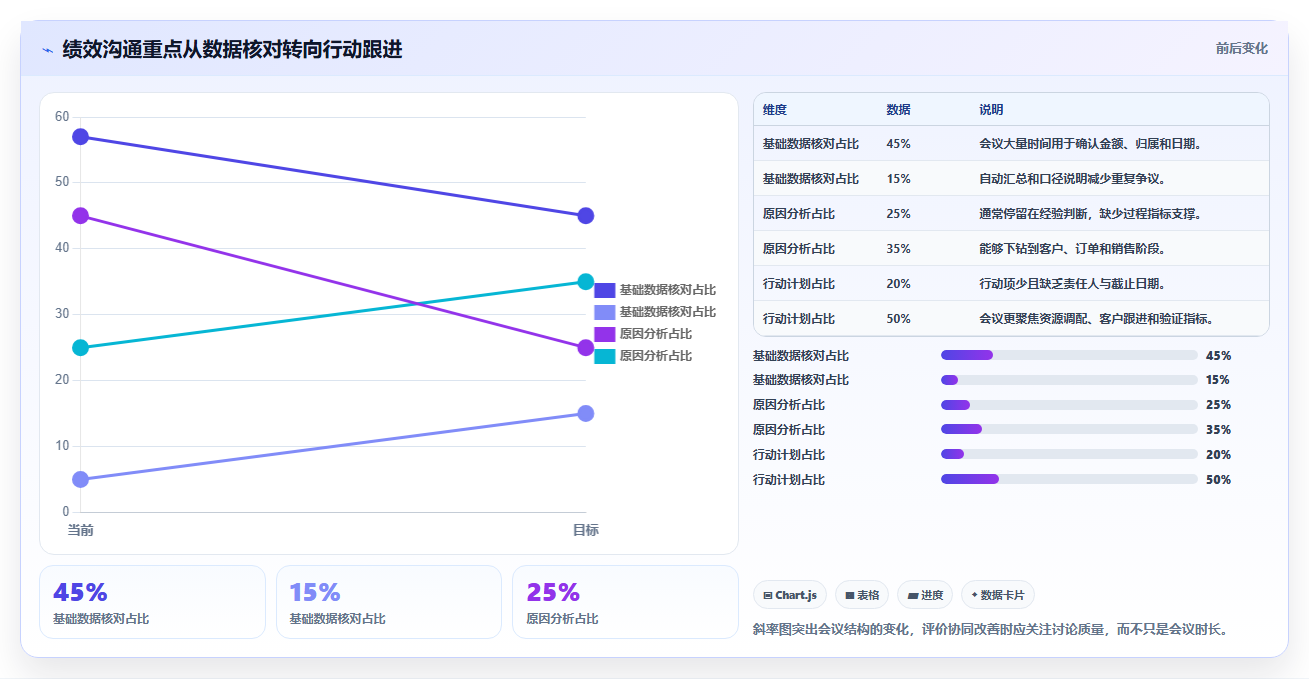Click the 前后变化 label in the header
The width and height of the screenshot is (1309, 679).
[1242, 48]
